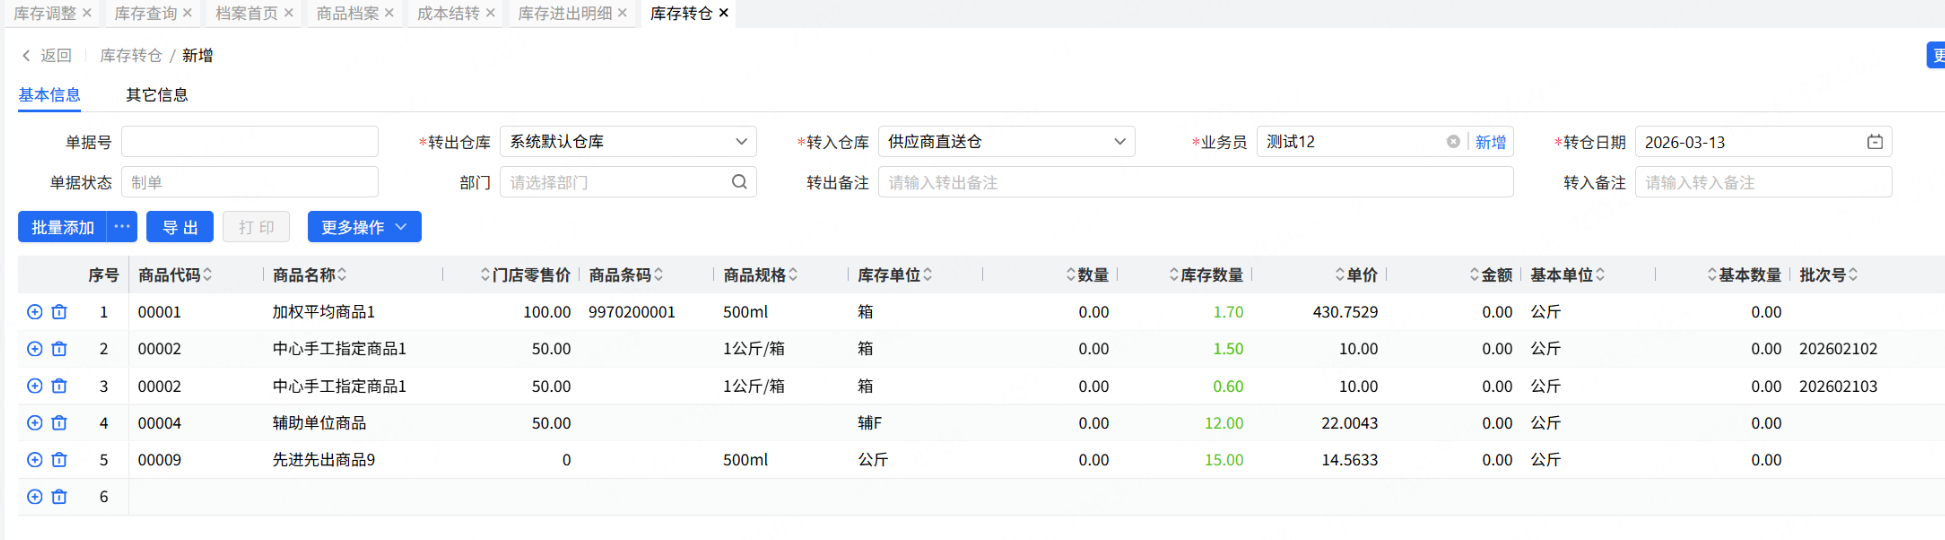Close the 库存查询 tab
Image resolution: width=1945 pixels, height=540 pixels.
click(x=187, y=13)
